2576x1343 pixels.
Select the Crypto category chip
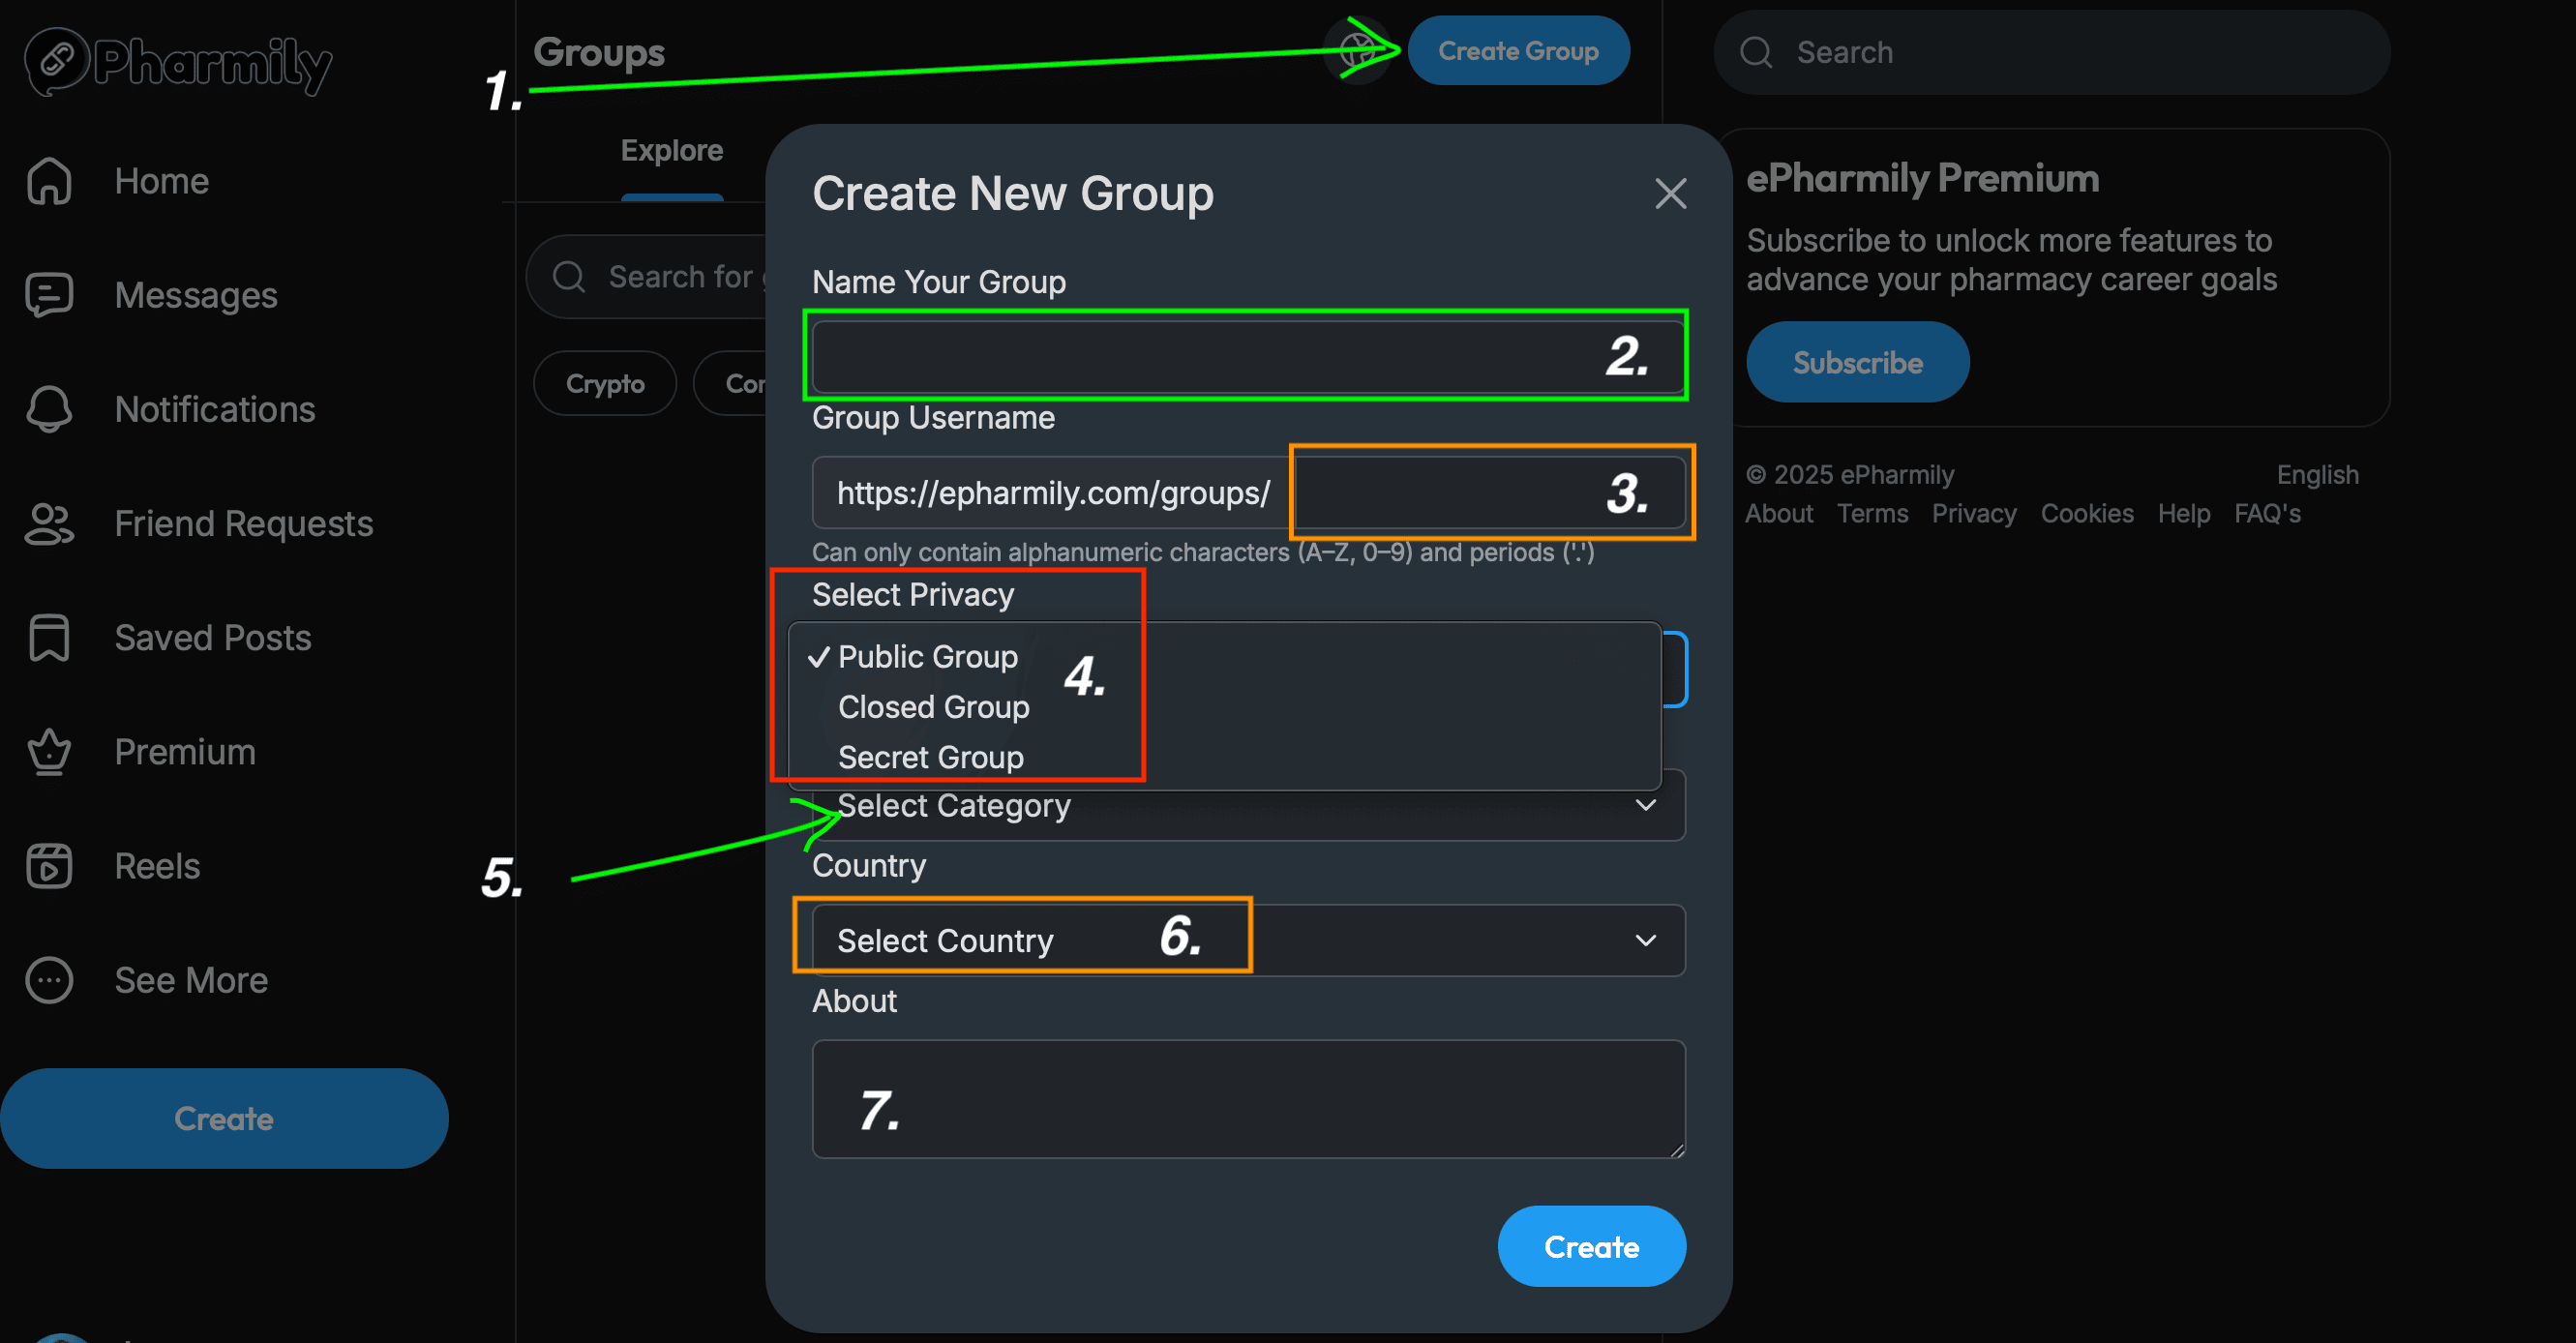click(605, 383)
